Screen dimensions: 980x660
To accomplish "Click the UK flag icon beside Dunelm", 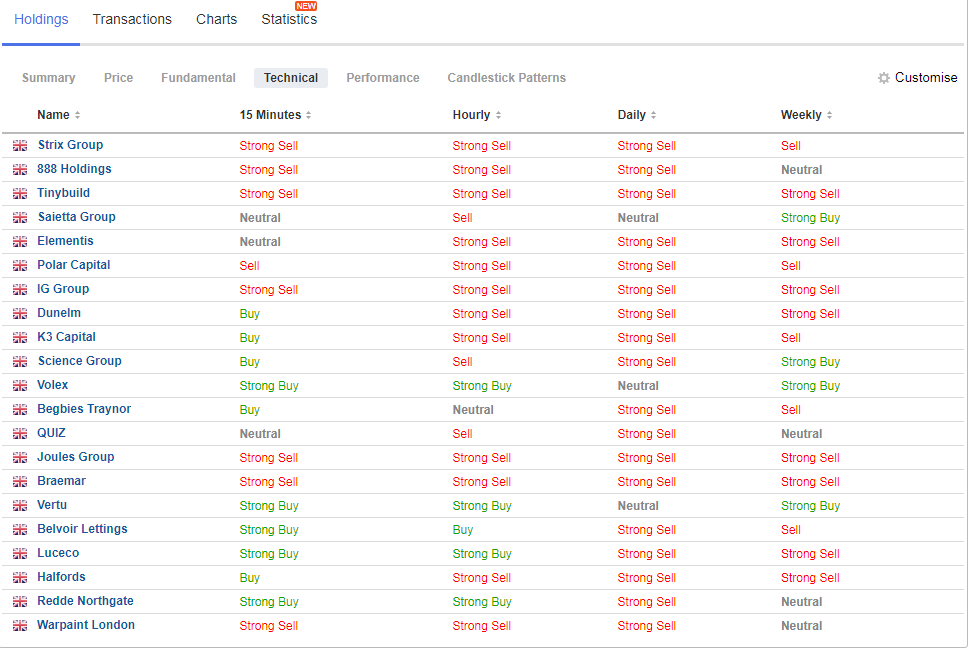I will 20,314.
